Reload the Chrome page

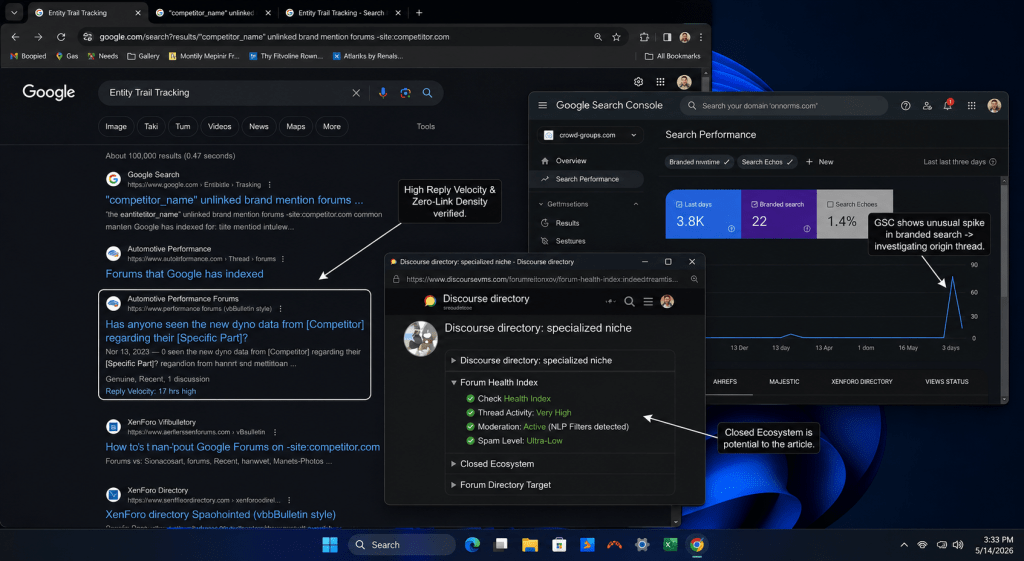[x=61, y=37]
